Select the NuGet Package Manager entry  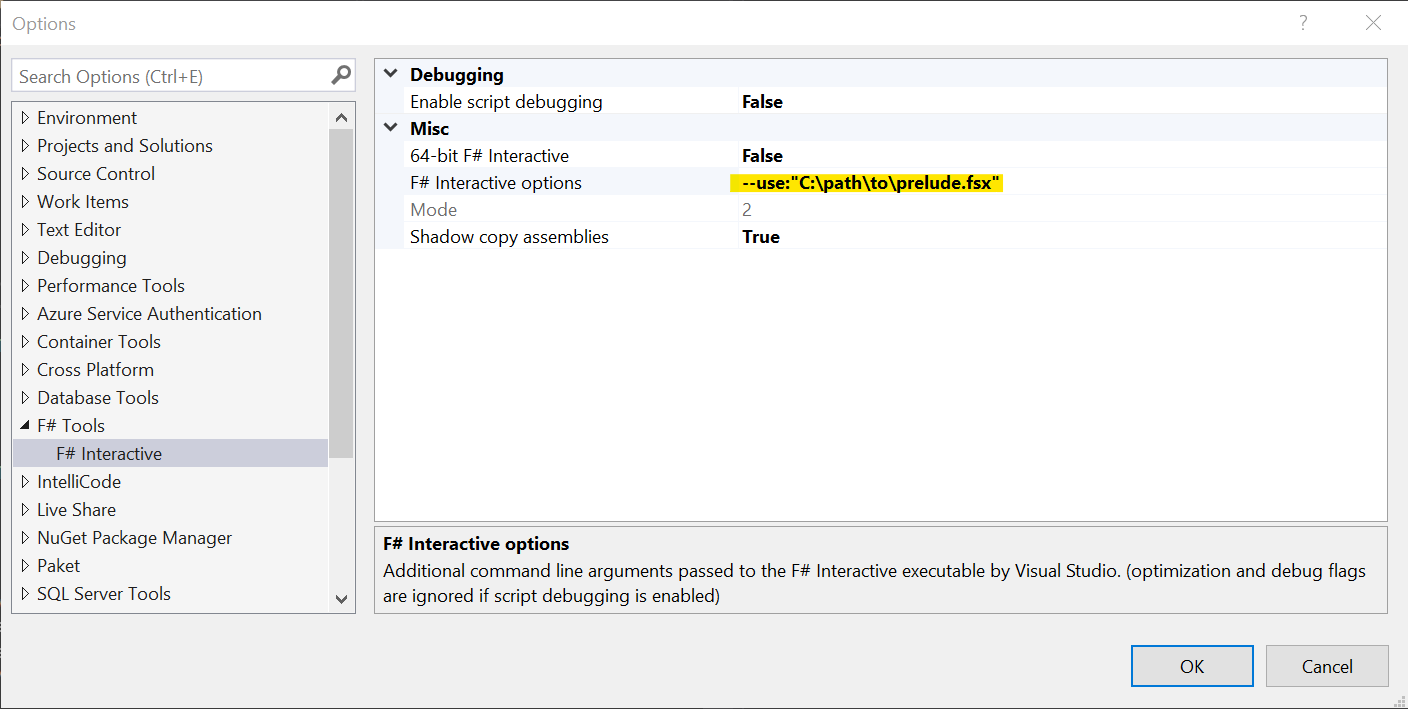(x=134, y=538)
